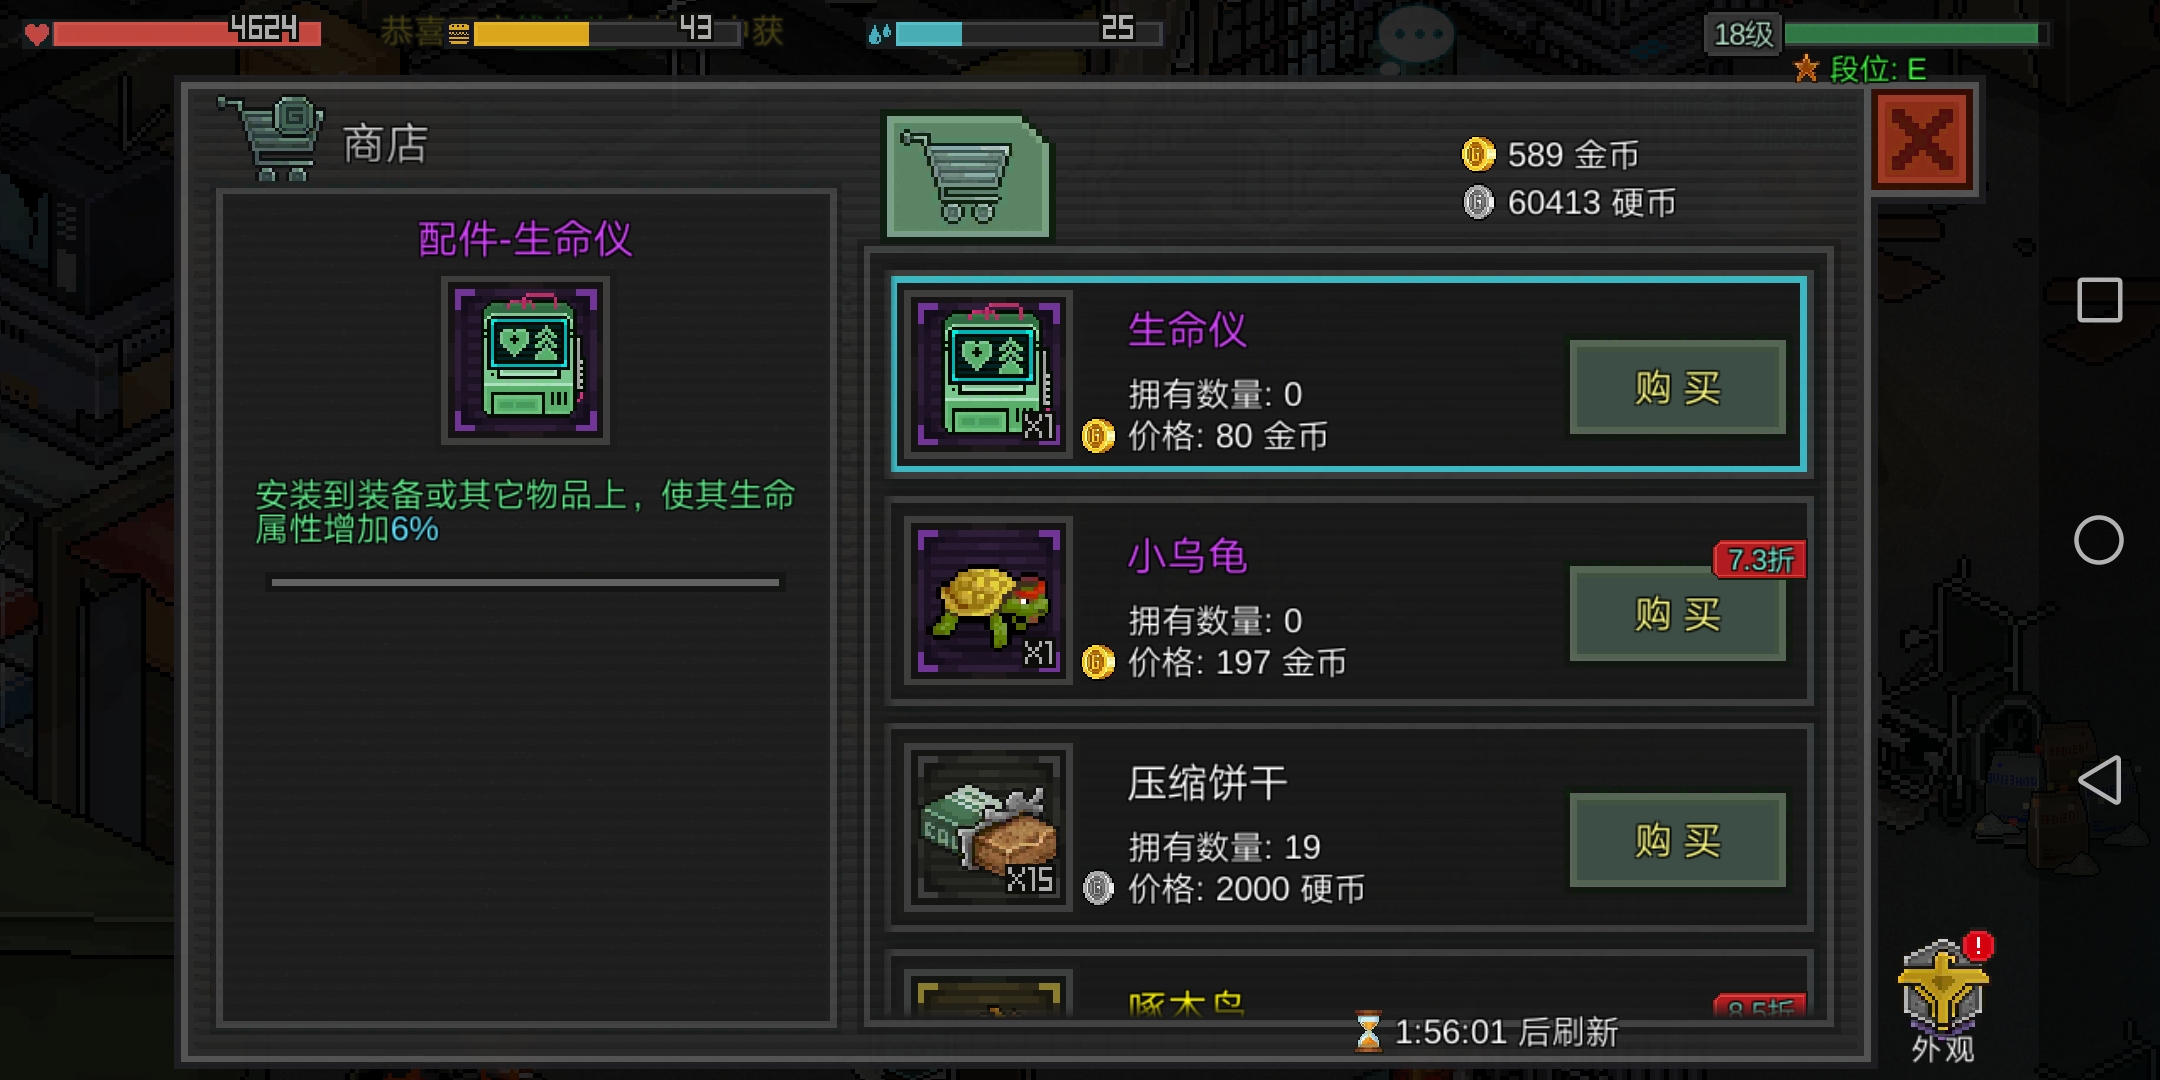
Task: Buy the 小乌龟 turtle pet
Action: tap(1677, 614)
